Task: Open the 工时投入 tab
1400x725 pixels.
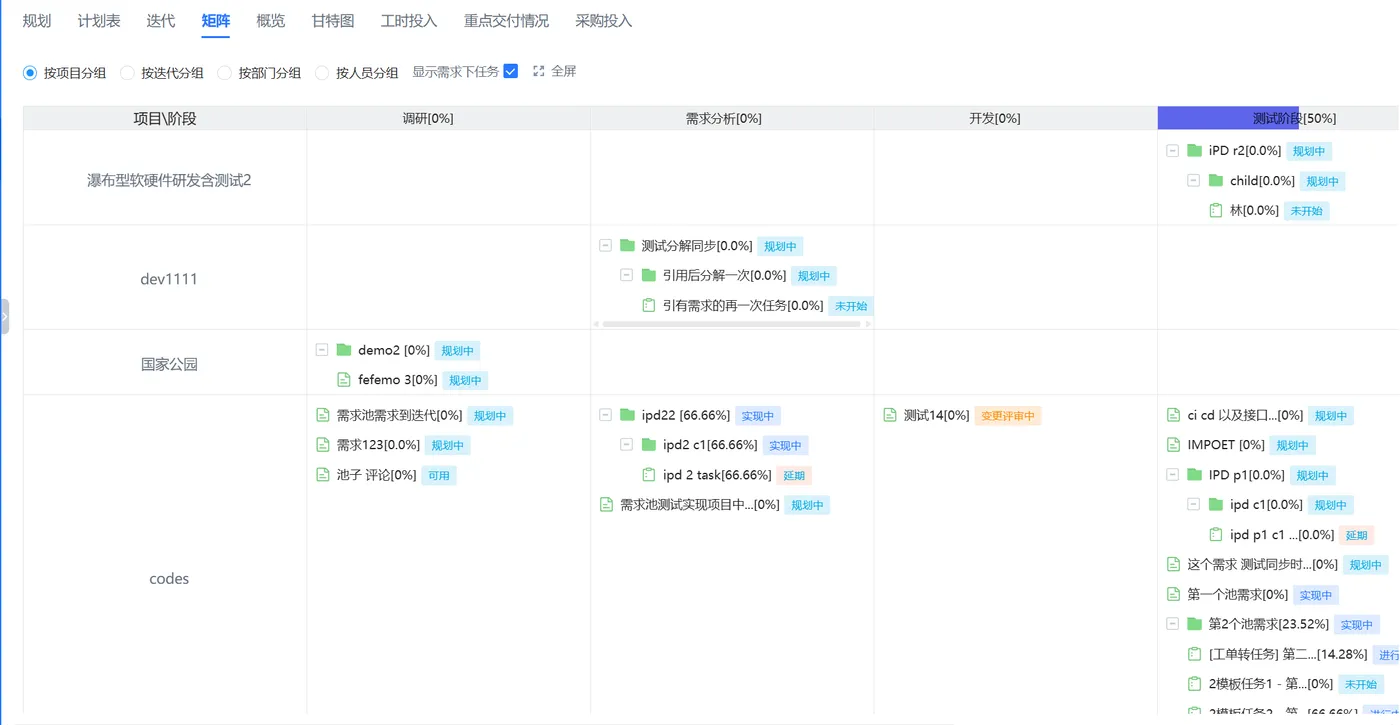Action: click(x=409, y=21)
